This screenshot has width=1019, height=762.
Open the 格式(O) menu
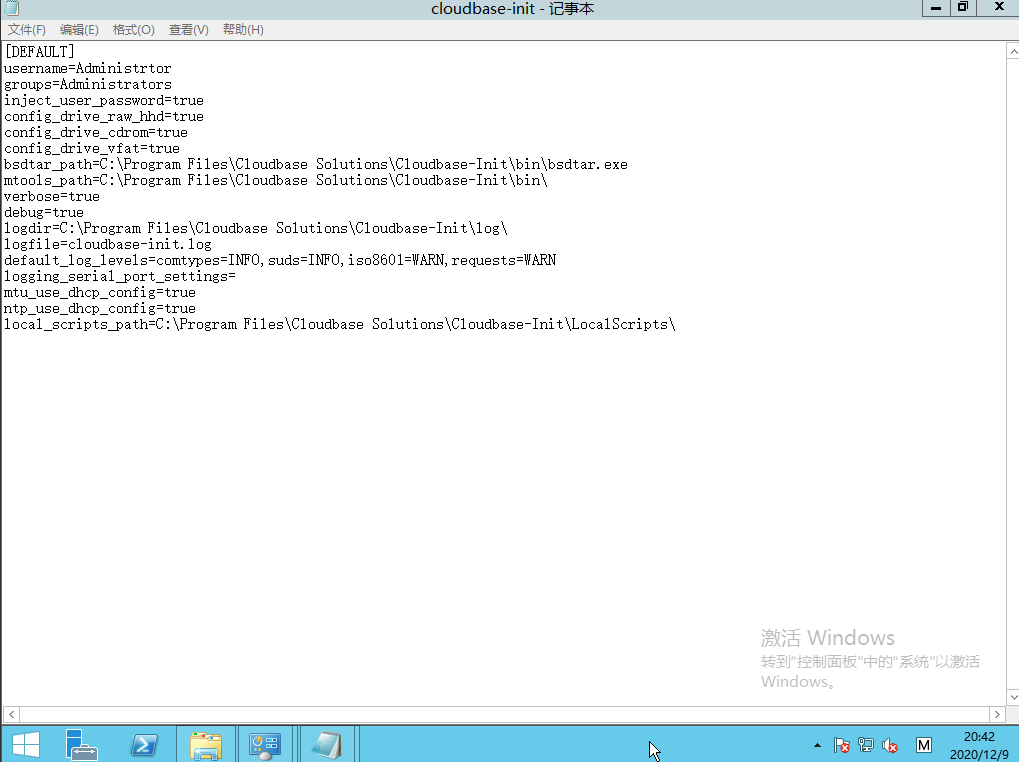point(133,30)
